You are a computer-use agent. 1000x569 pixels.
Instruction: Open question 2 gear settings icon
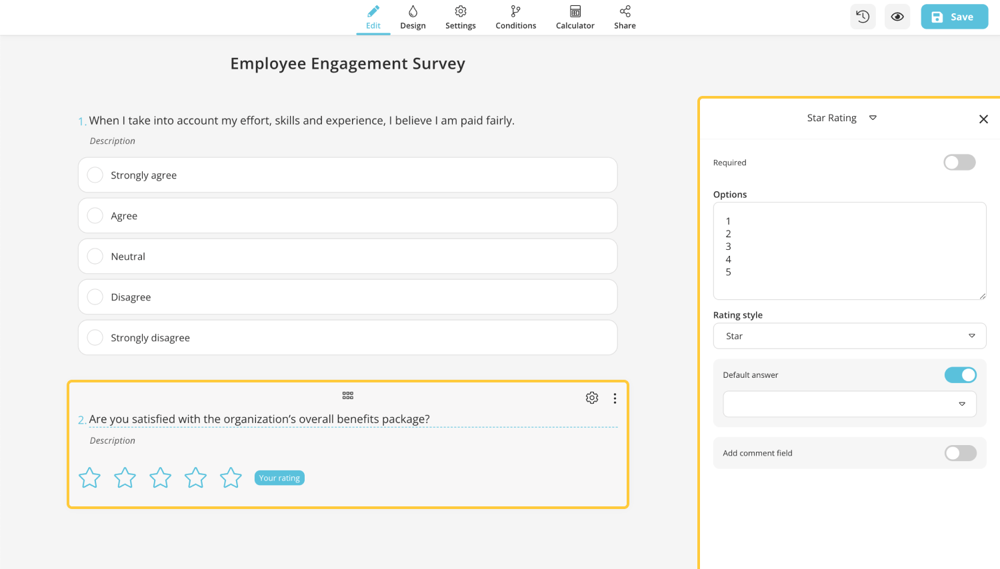(x=592, y=398)
